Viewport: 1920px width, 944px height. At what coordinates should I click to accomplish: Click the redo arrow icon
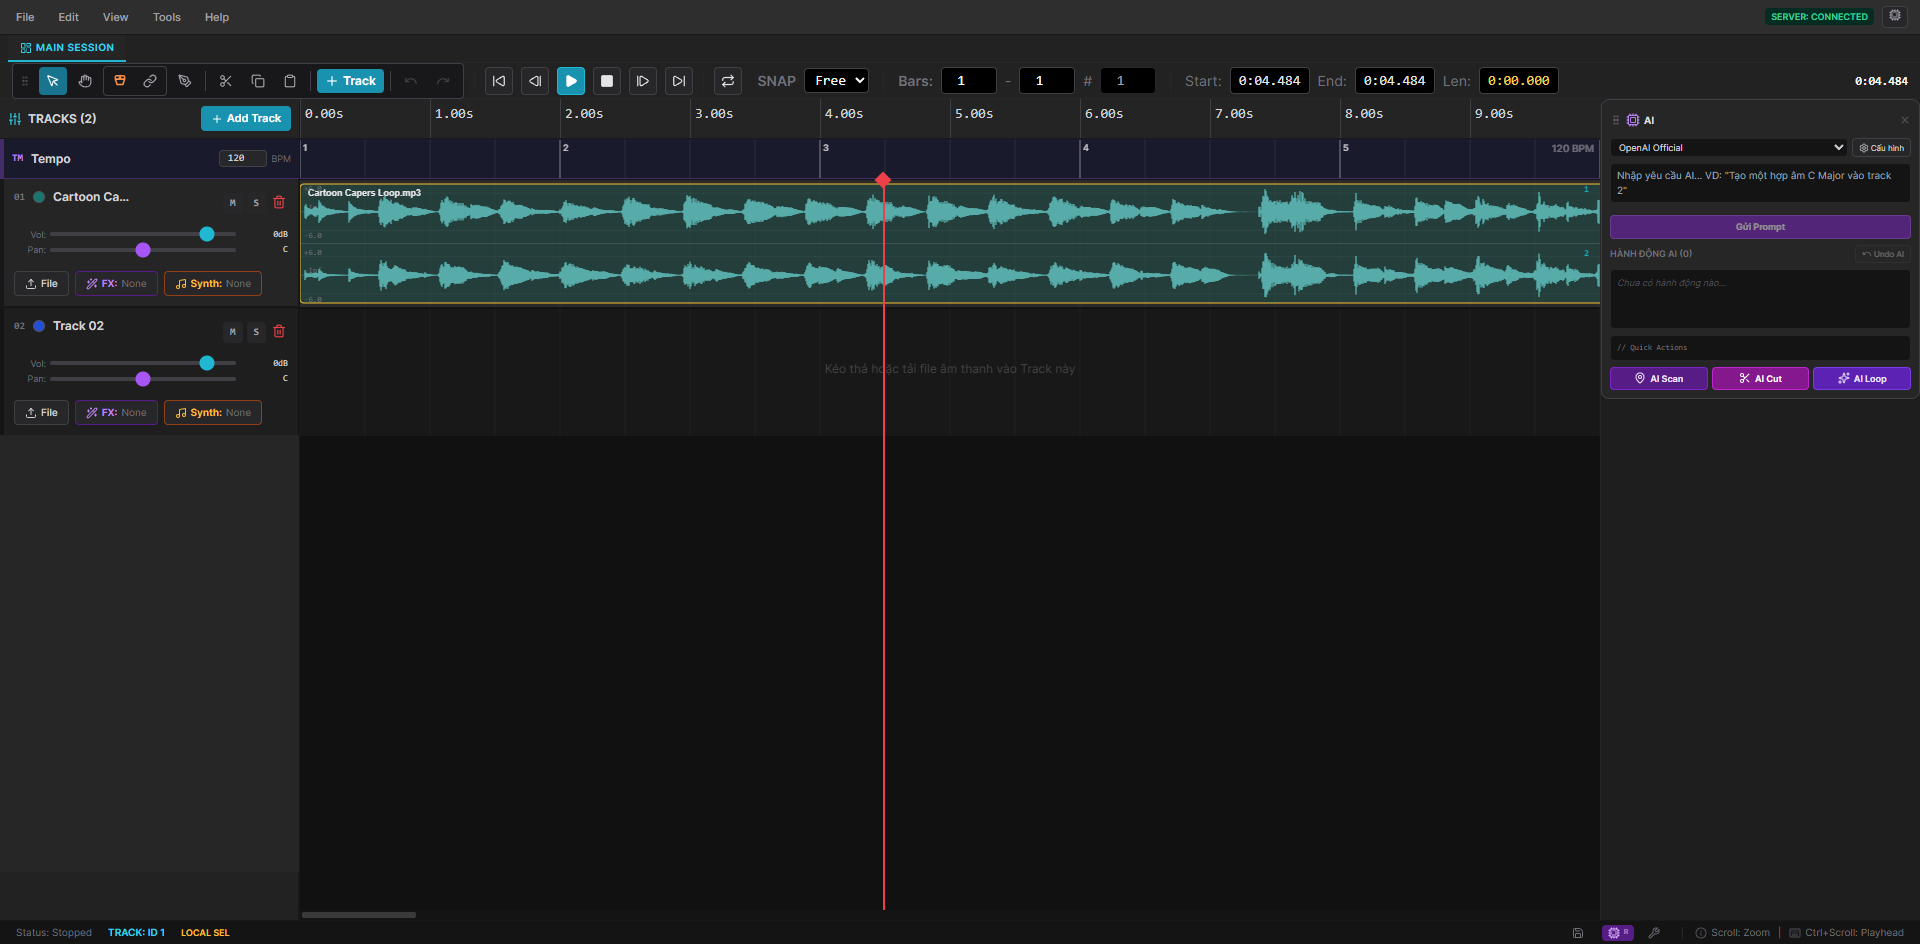point(443,81)
